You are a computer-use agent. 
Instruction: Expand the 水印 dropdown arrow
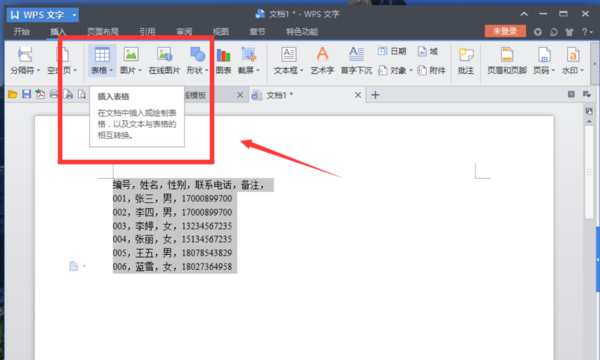(x=582, y=70)
